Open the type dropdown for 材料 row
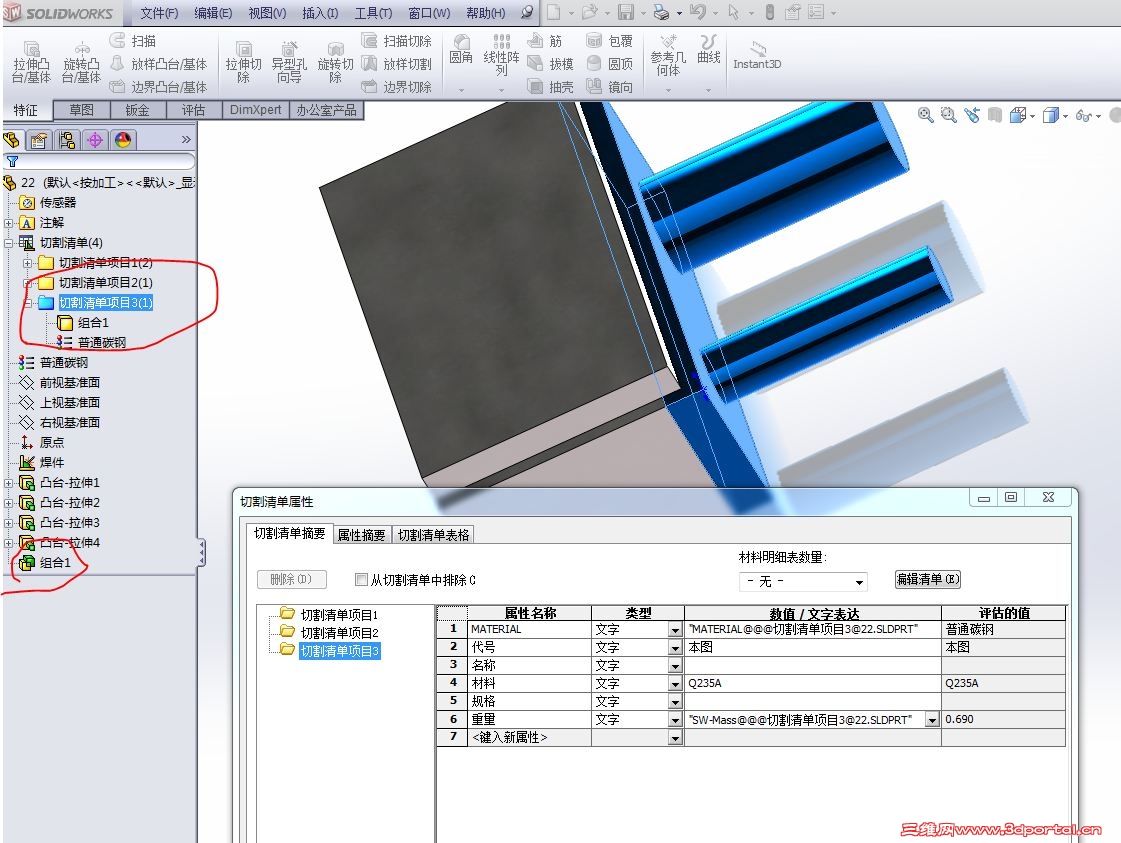The width and height of the screenshot is (1121, 843). (x=675, y=684)
